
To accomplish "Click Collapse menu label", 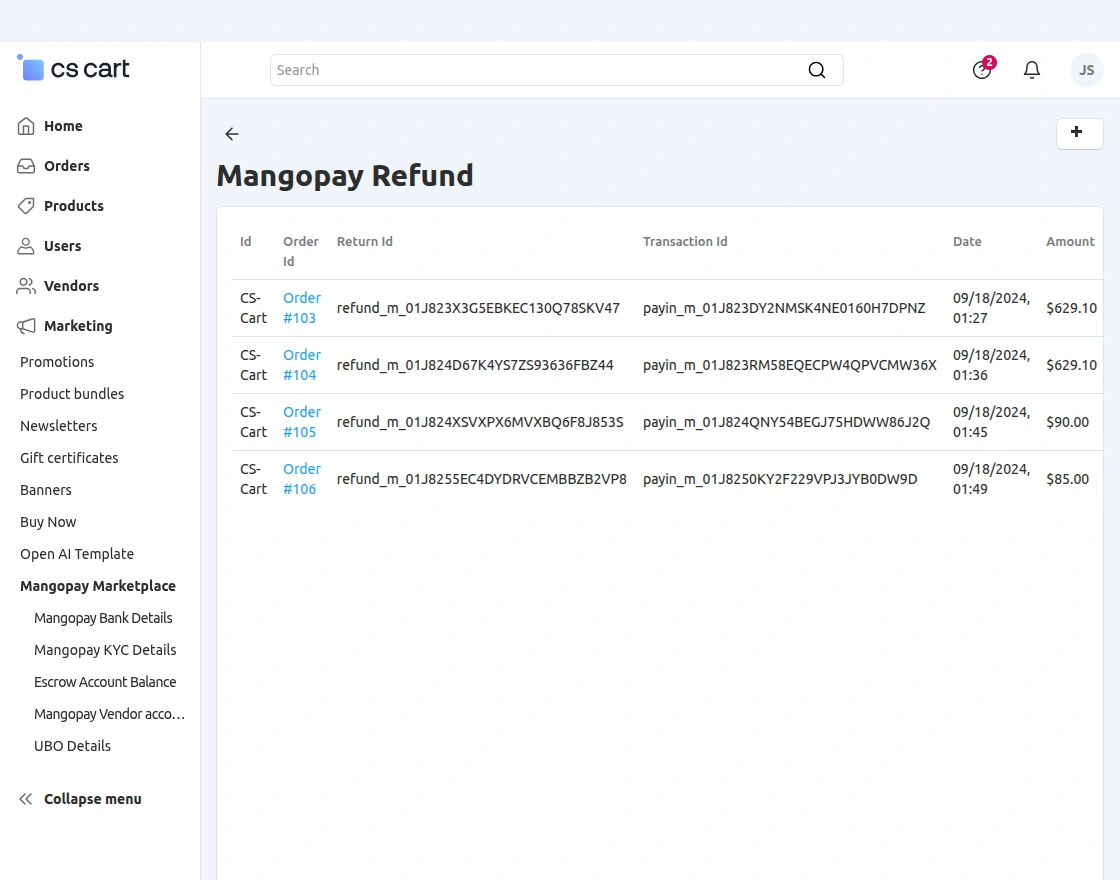I will (93, 799).
